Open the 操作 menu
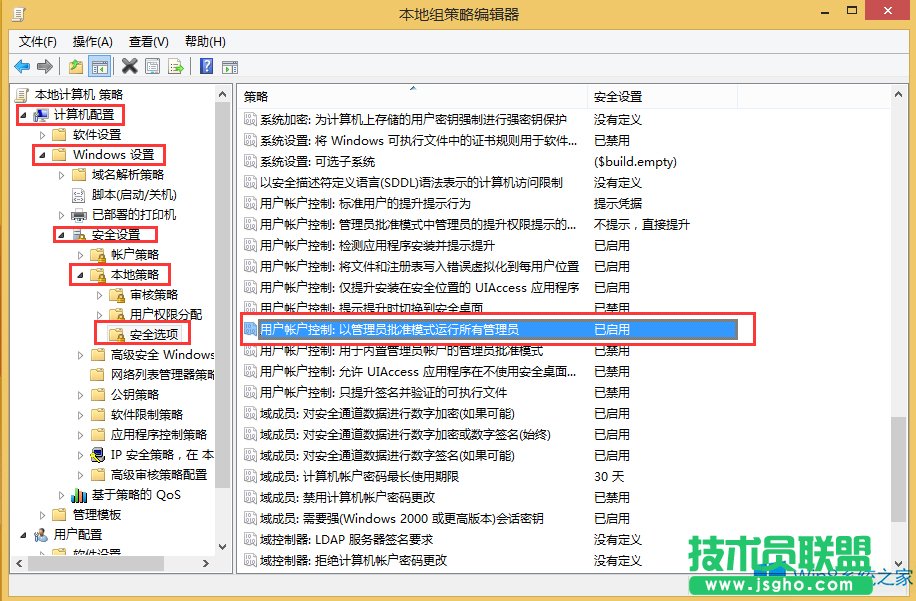The width and height of the screenshot is (916, 601). (92, 41)
